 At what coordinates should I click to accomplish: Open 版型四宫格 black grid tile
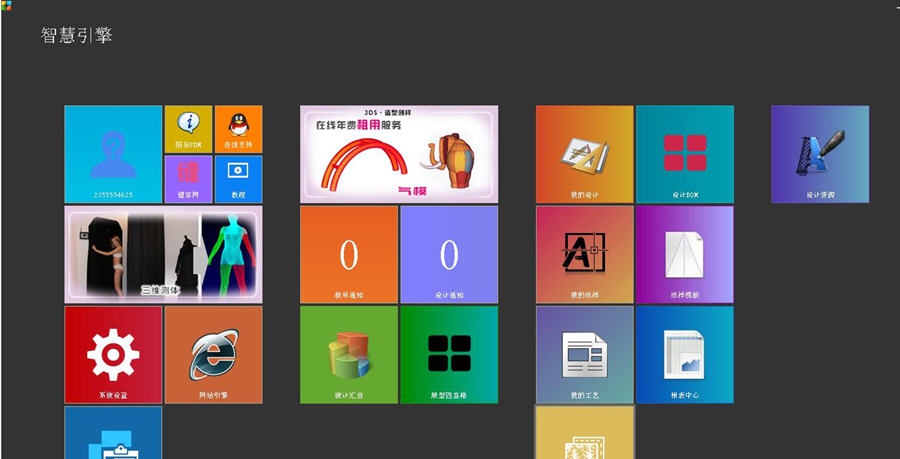coord(449,355)
